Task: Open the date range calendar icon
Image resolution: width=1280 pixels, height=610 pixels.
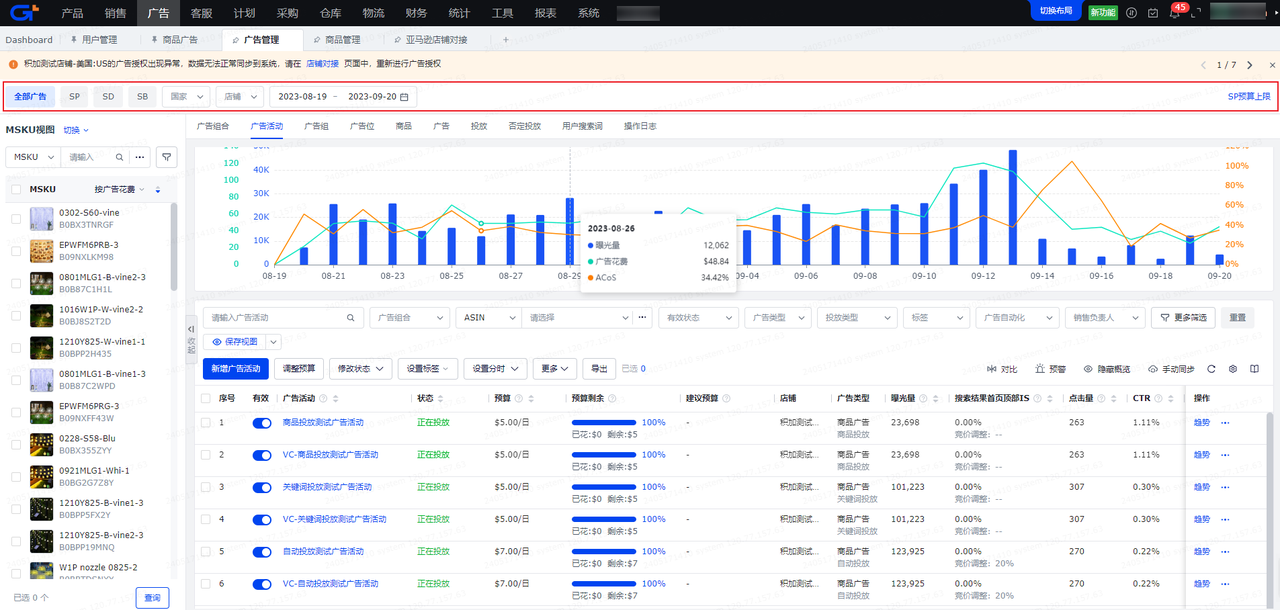Action: 404,97
